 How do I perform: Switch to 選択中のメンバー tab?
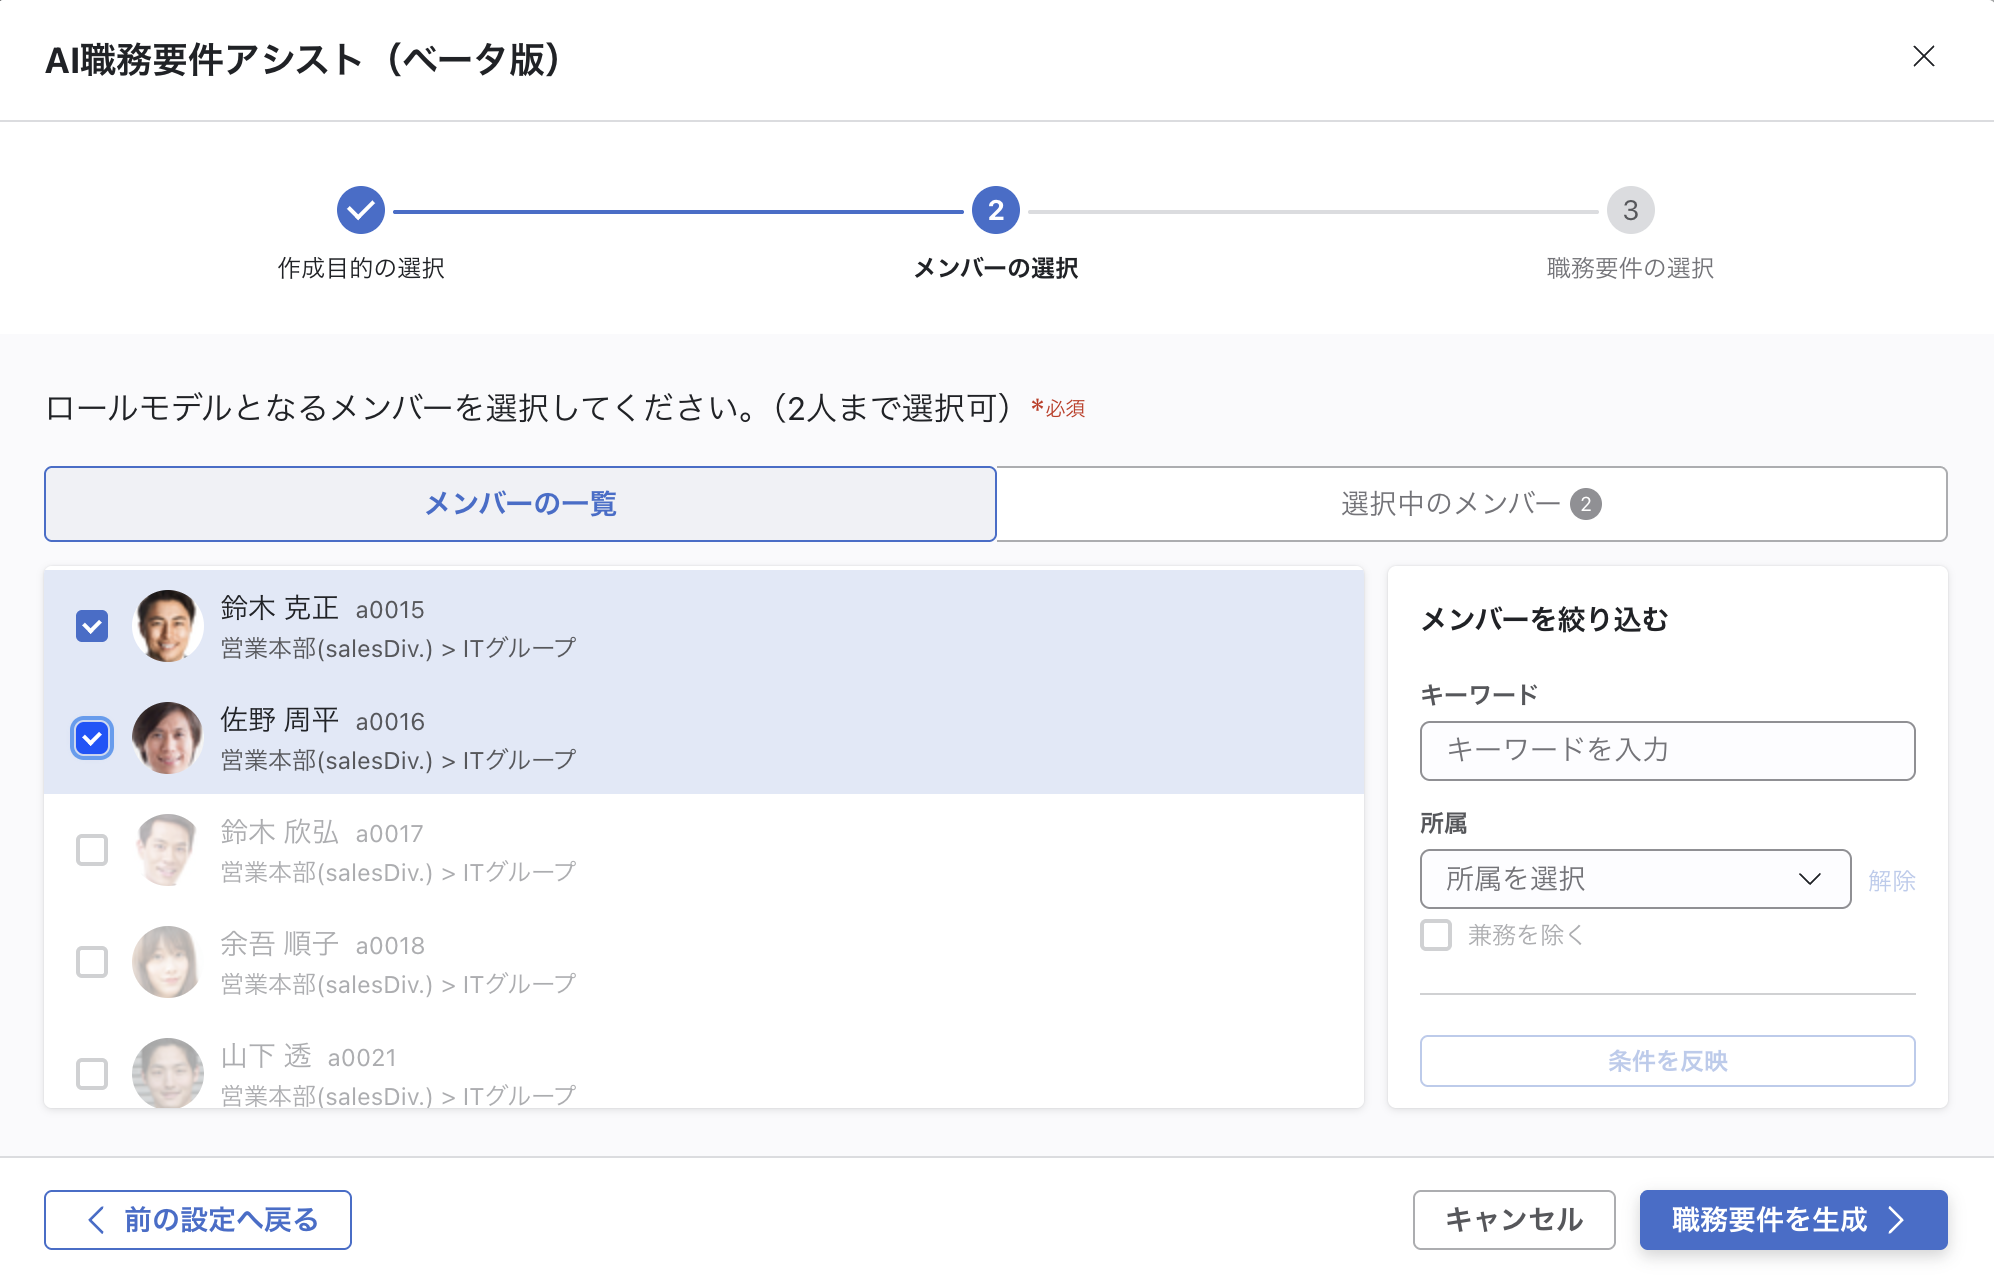pos(1471,504)
